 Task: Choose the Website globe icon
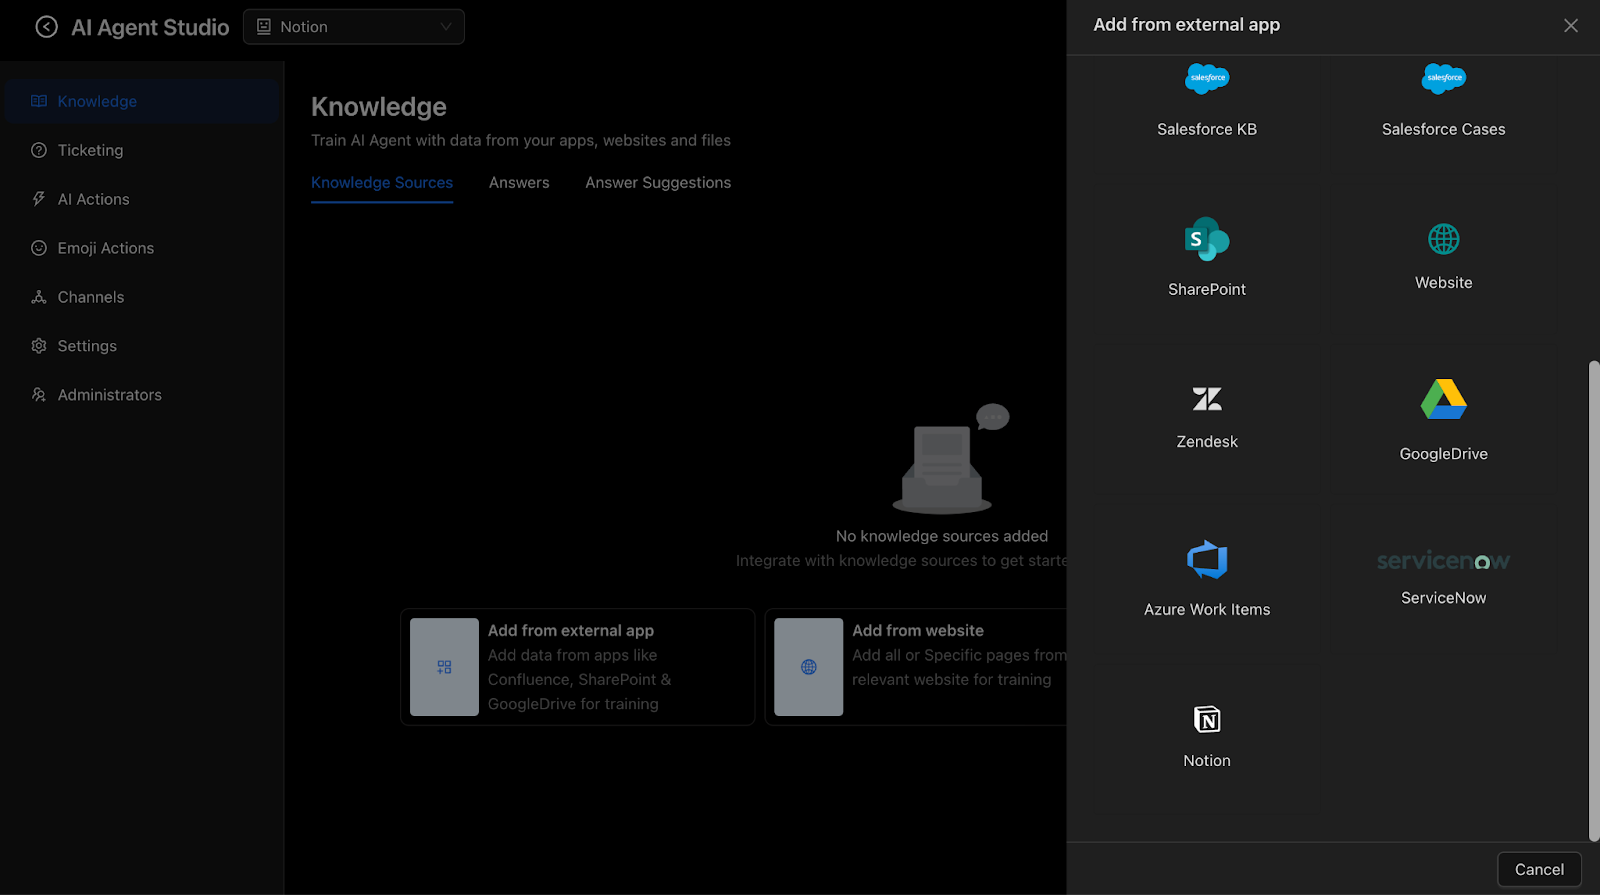coord(1444,239)
